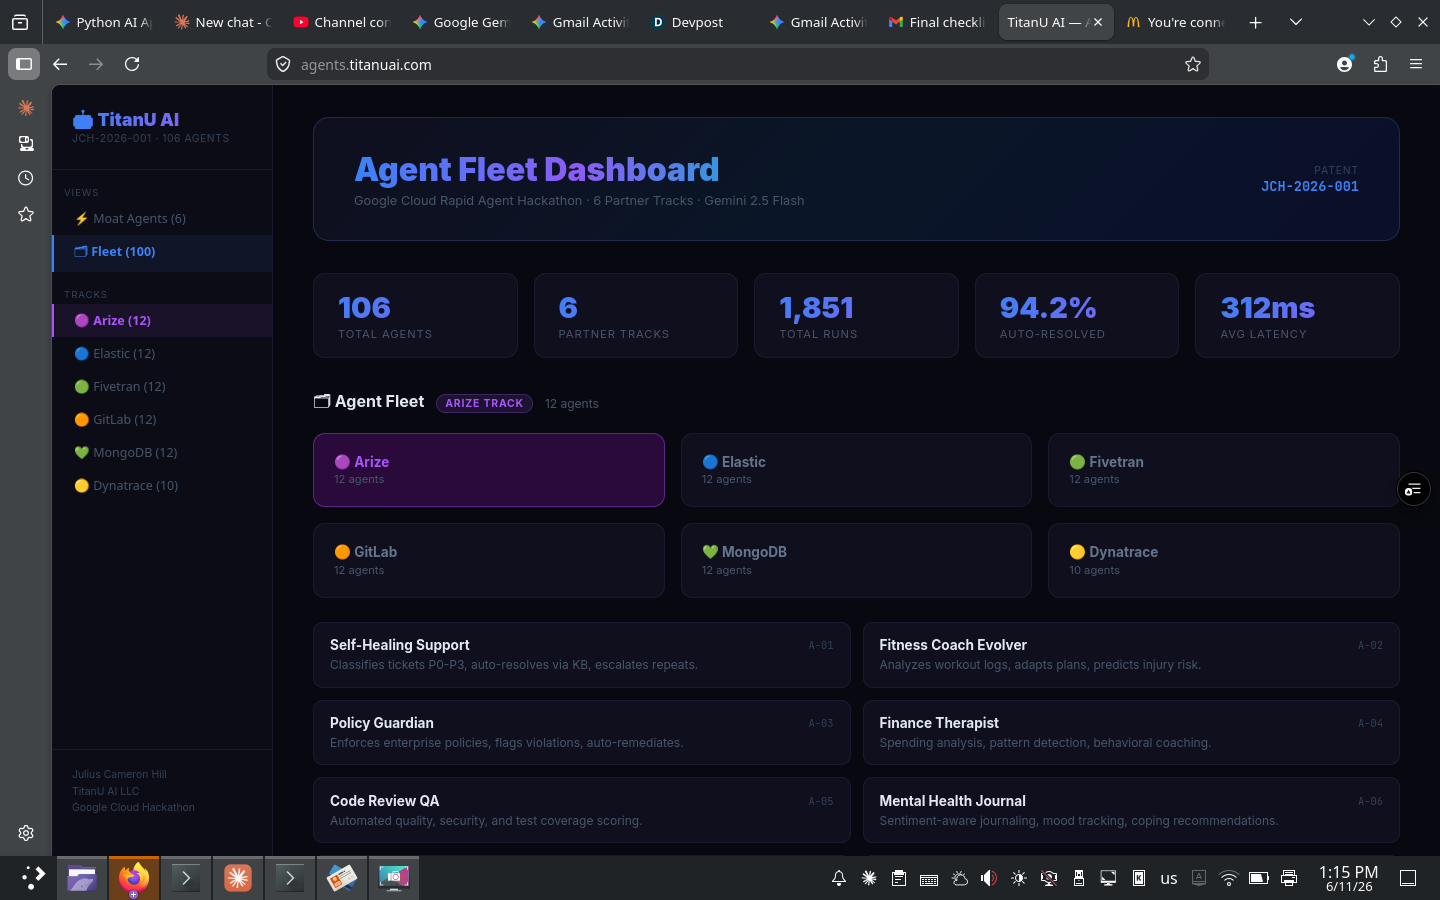Click the agents.titanuai.com address bar
The image size is (1440, 900).
(738, 64)
